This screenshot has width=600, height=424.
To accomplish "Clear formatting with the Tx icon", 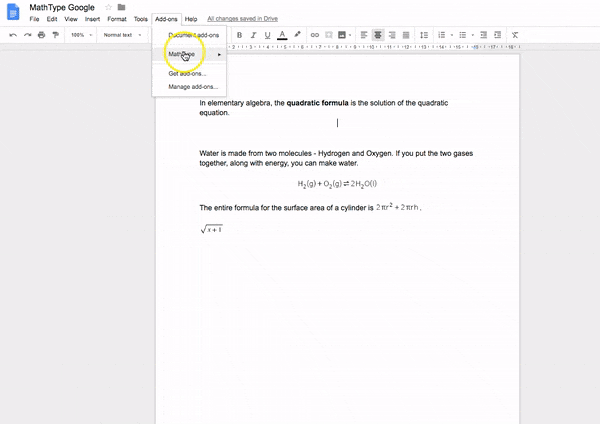I will [515, 35].
